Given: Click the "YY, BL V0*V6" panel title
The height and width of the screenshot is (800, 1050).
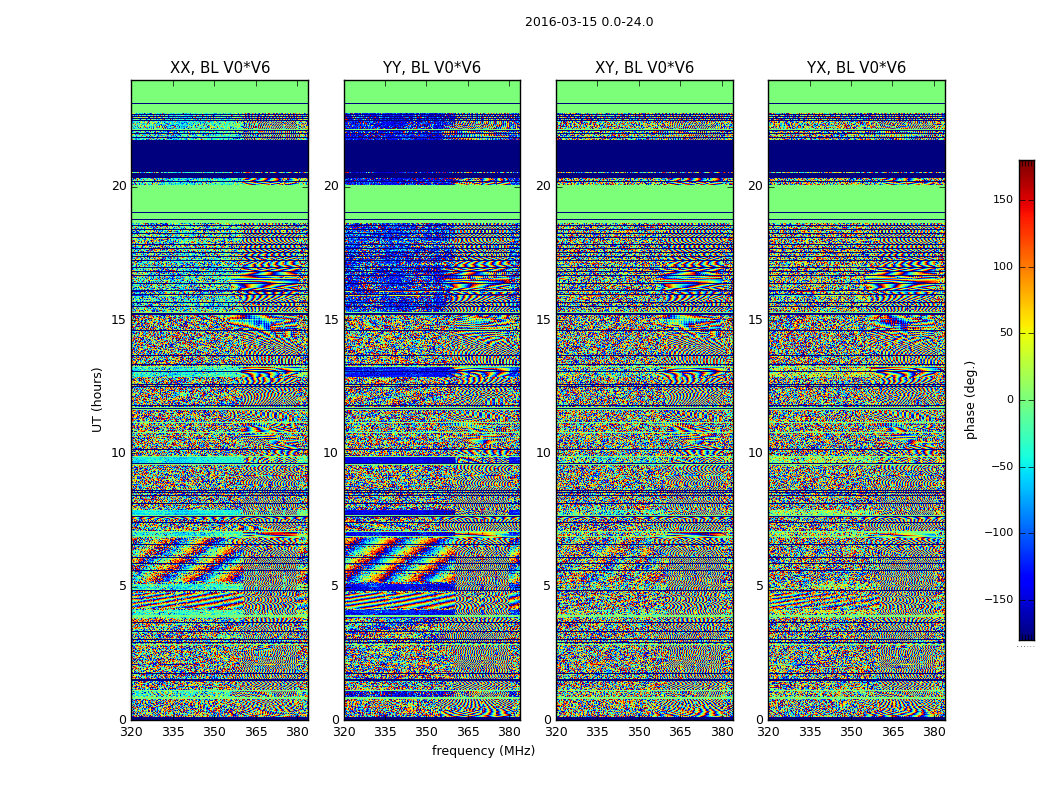Looking at the screenshot, I should coord(432,68).
